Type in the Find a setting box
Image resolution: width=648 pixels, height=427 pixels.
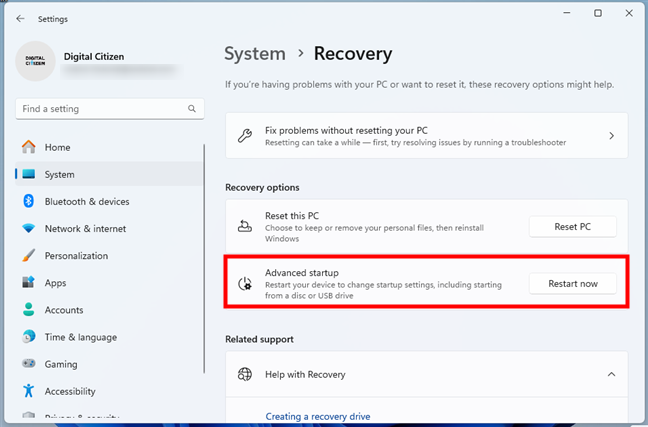pyautogui.click(x=100, y=109)
